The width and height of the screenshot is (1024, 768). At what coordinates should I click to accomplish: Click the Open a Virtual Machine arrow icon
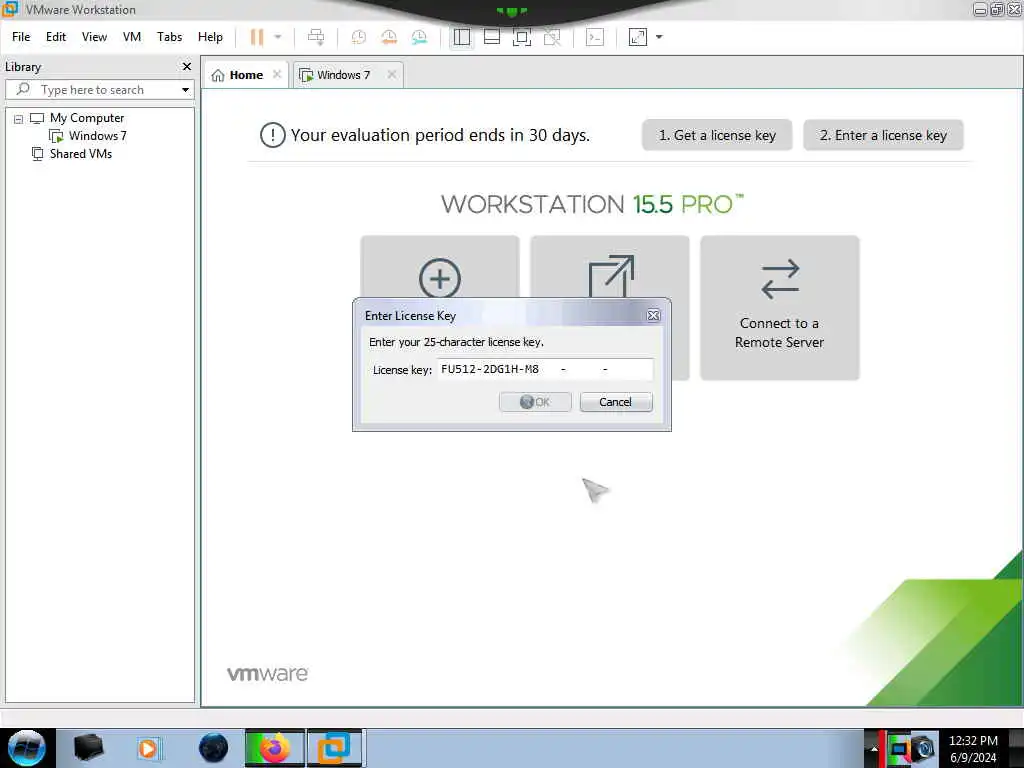pyautogui.click(x=611, y=276)
